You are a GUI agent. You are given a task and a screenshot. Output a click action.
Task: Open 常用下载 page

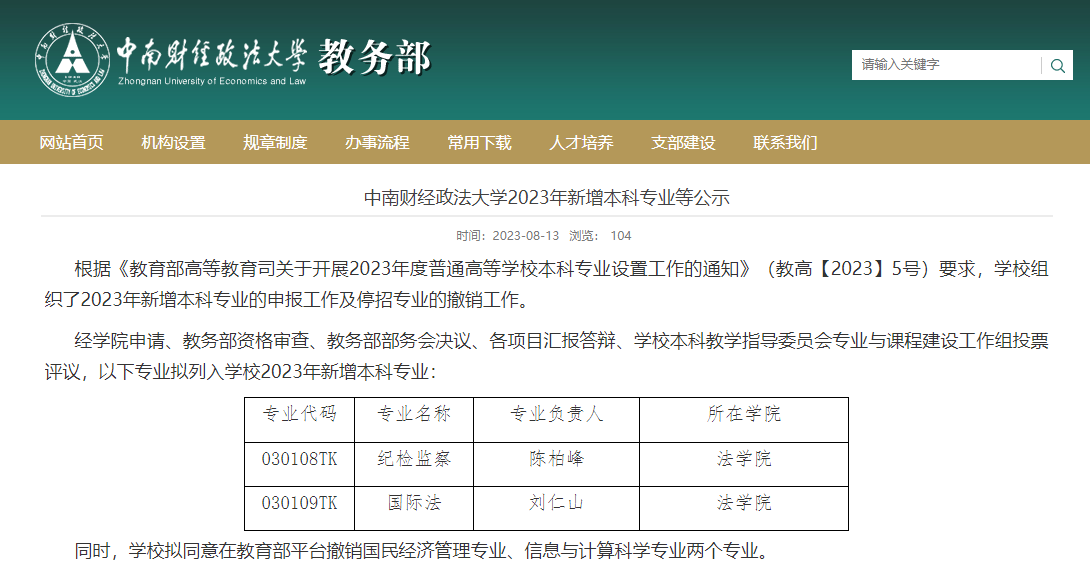[x=479, y=142]
